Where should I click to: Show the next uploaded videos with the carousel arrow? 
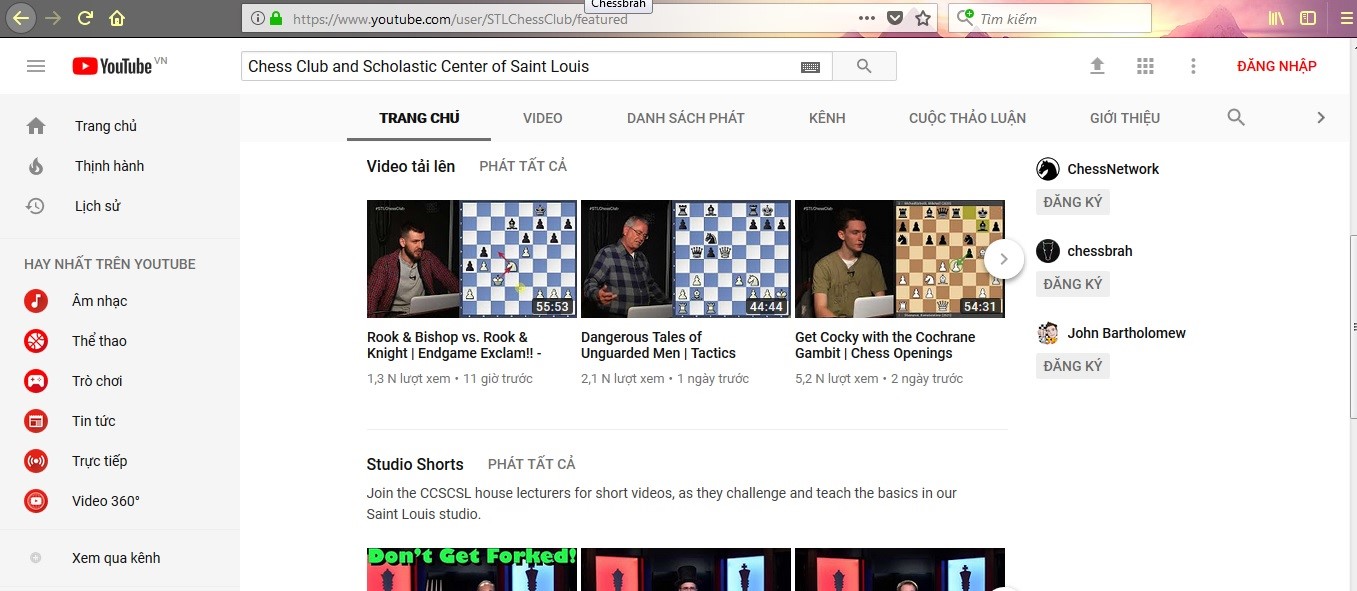pyautogui.click(x=1004, y=259)
